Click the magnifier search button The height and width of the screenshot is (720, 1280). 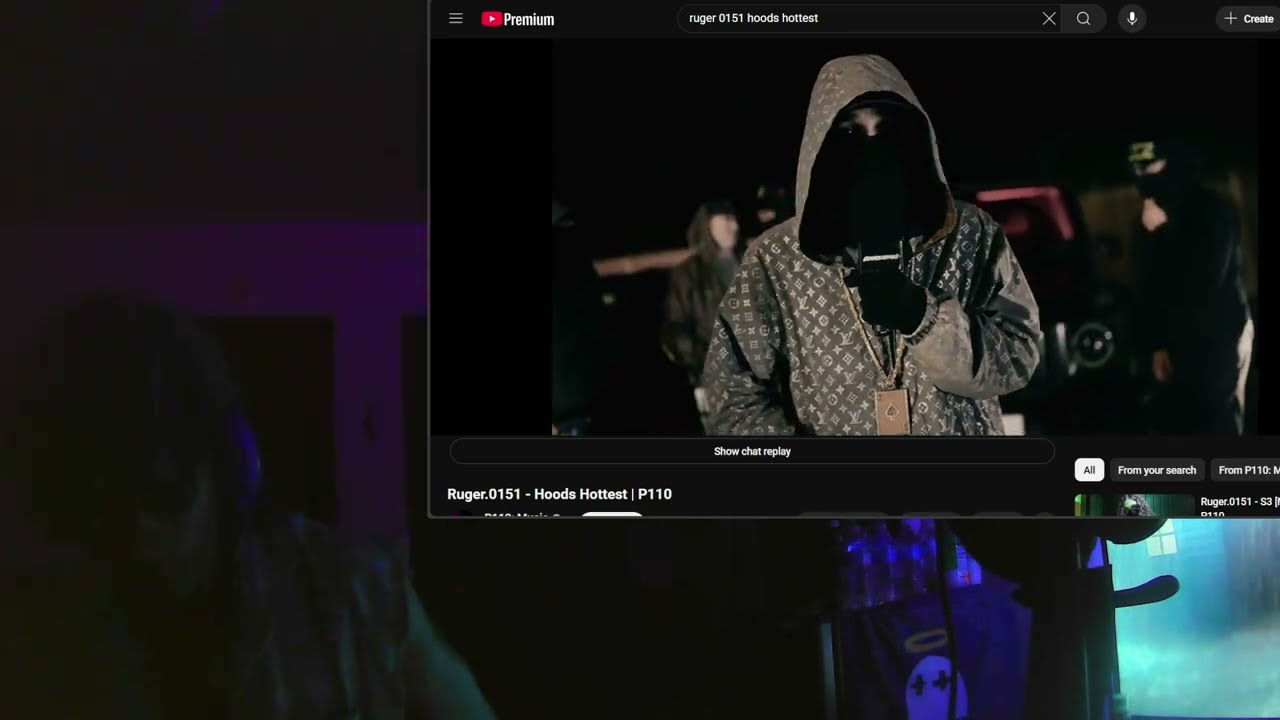(x=1083, y=18)
